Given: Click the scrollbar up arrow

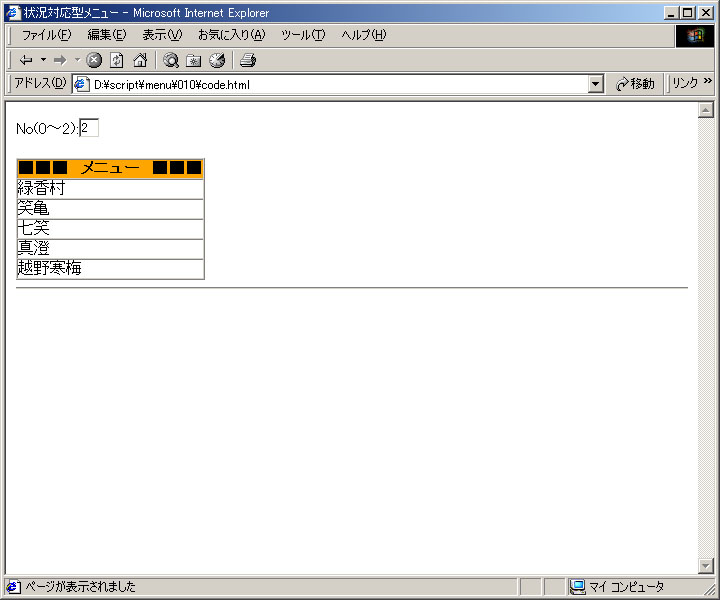Looking at the screenshot, I should [705, 110].
